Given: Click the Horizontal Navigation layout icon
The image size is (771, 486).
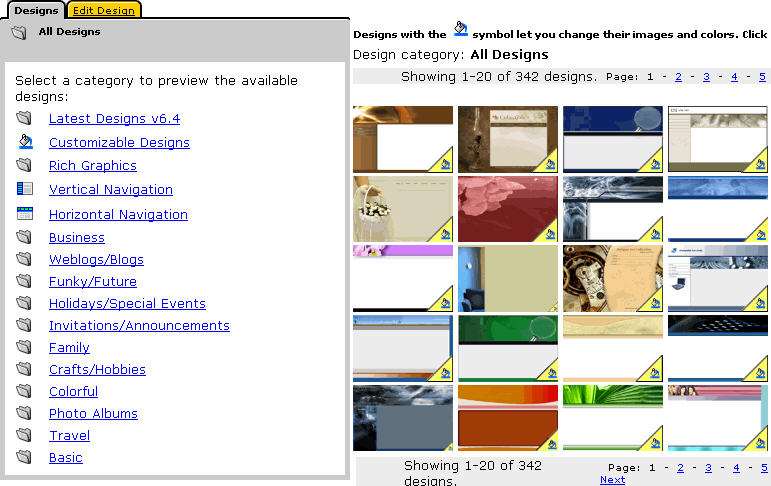Looking at the screenshot, I should coord(25,213).
